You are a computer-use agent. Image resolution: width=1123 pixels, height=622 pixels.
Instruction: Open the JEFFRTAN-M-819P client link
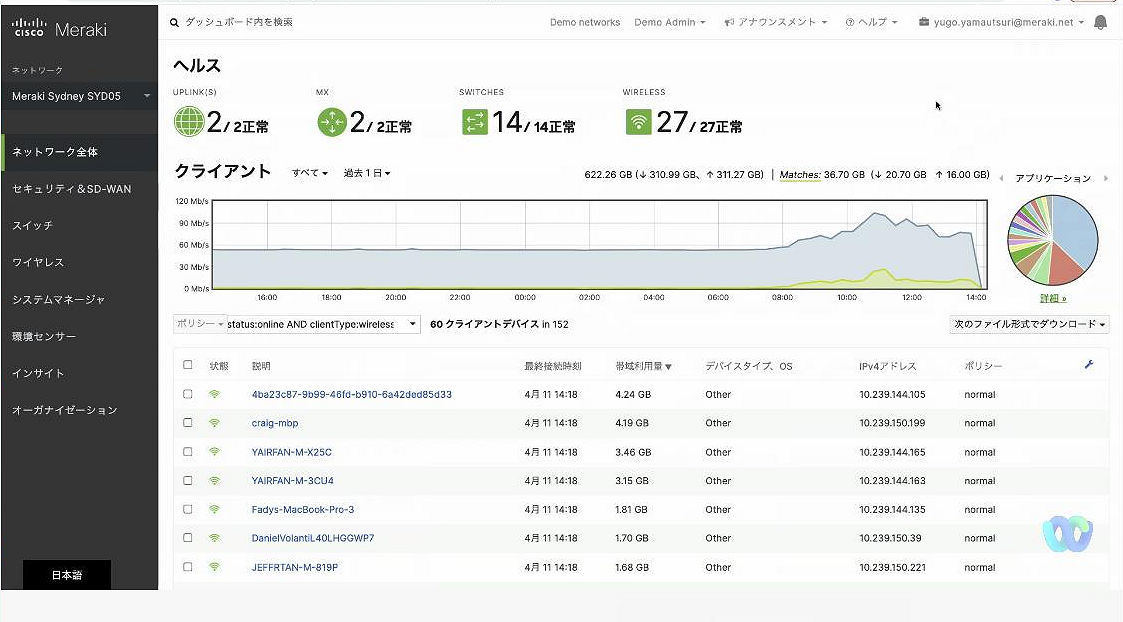[294, 567]
